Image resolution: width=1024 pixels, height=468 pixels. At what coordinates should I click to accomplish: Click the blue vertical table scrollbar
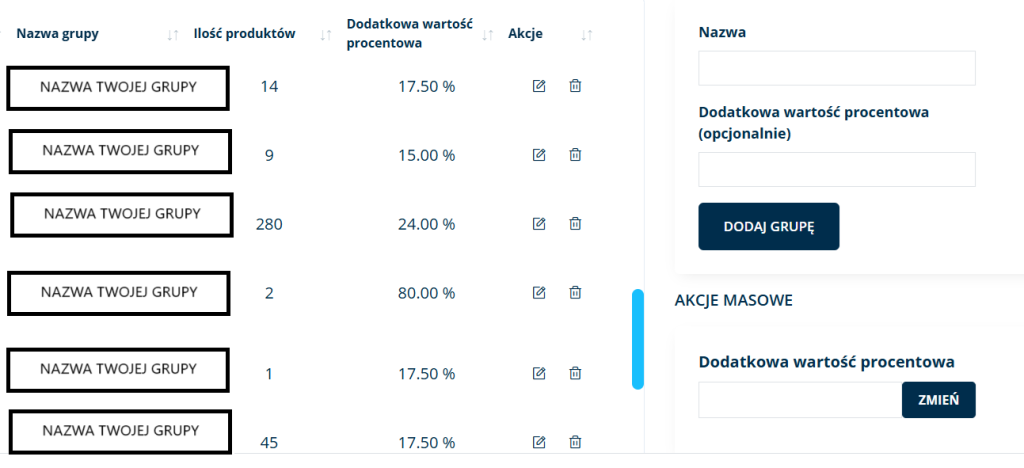pyautogui.click(x=637, y=339)
